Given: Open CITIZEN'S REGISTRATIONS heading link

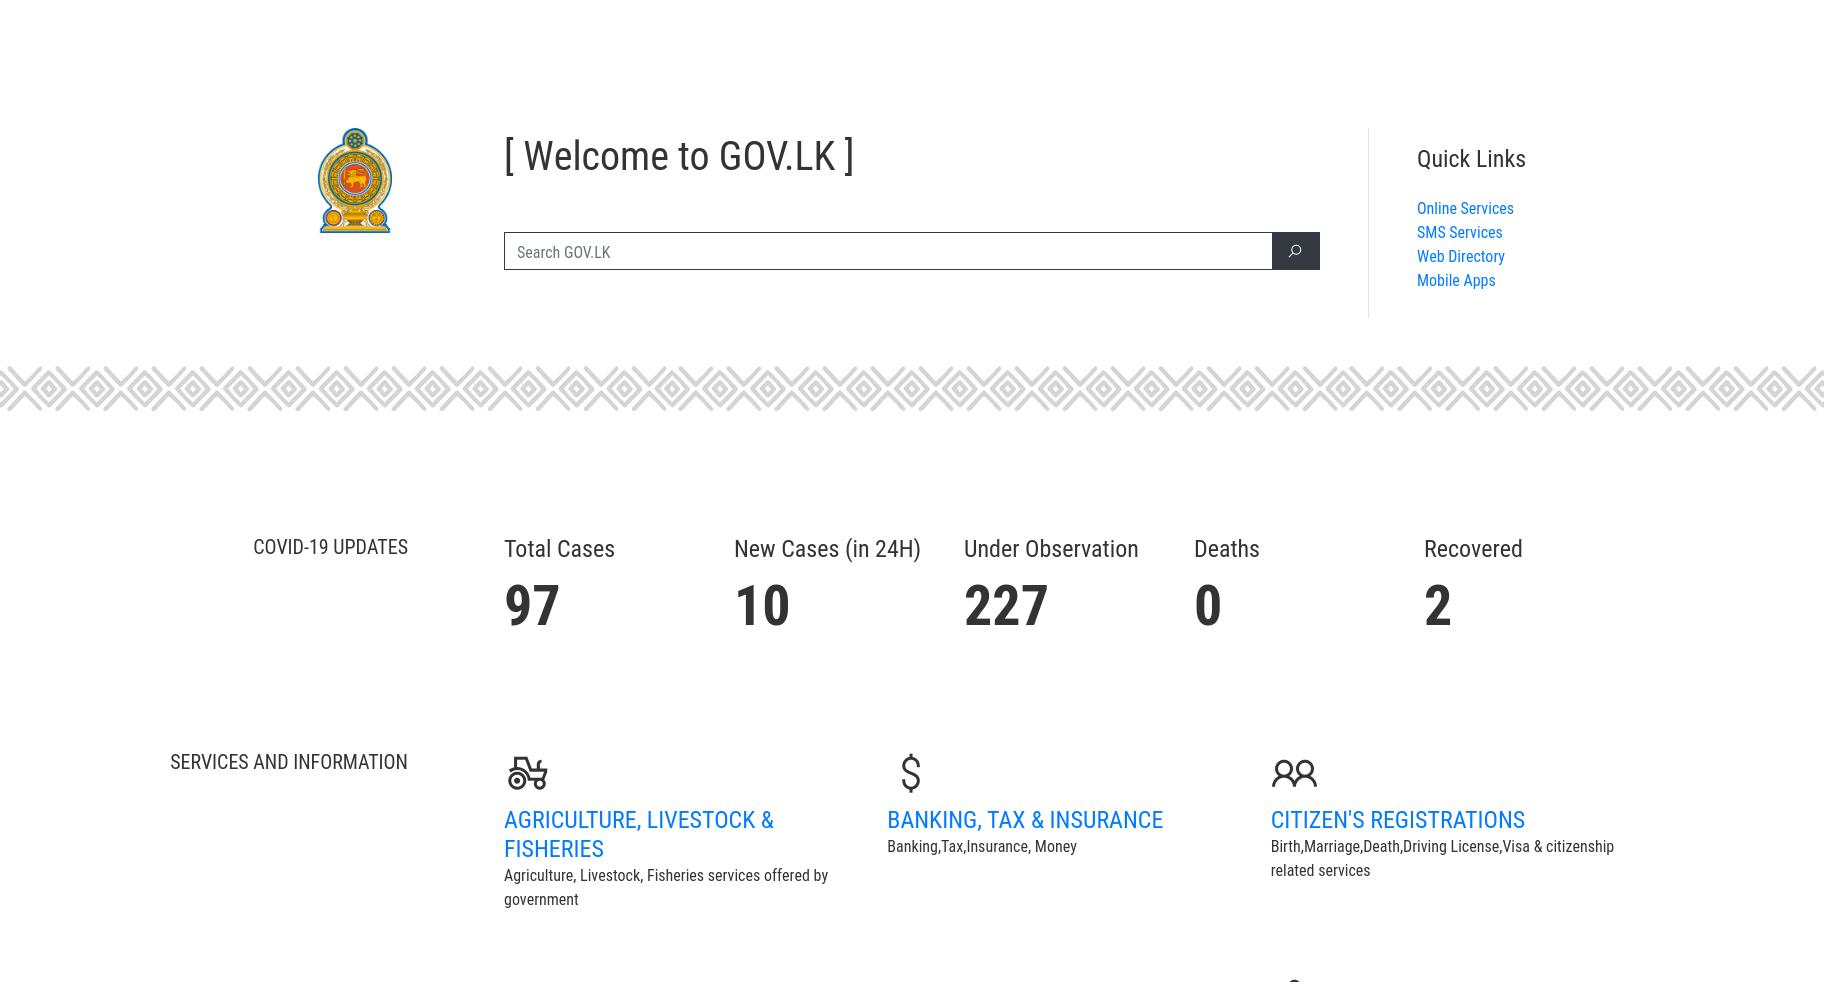Looking at the screenshot, I should coord(1397,820).
